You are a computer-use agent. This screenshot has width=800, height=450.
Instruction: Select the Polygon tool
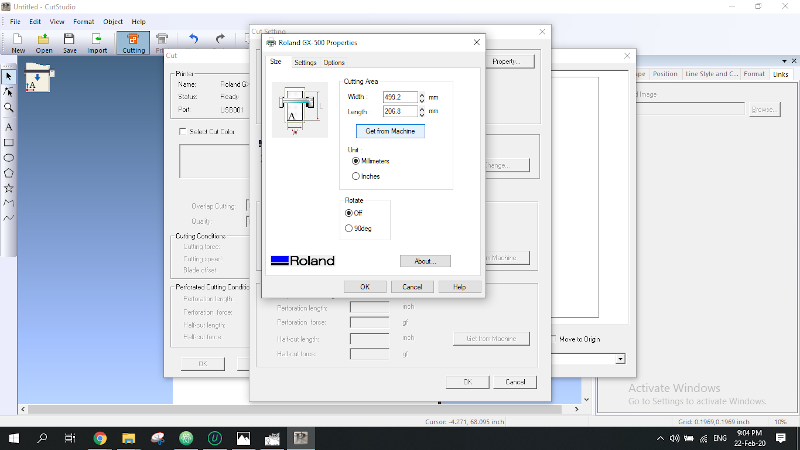click(9, 173)
